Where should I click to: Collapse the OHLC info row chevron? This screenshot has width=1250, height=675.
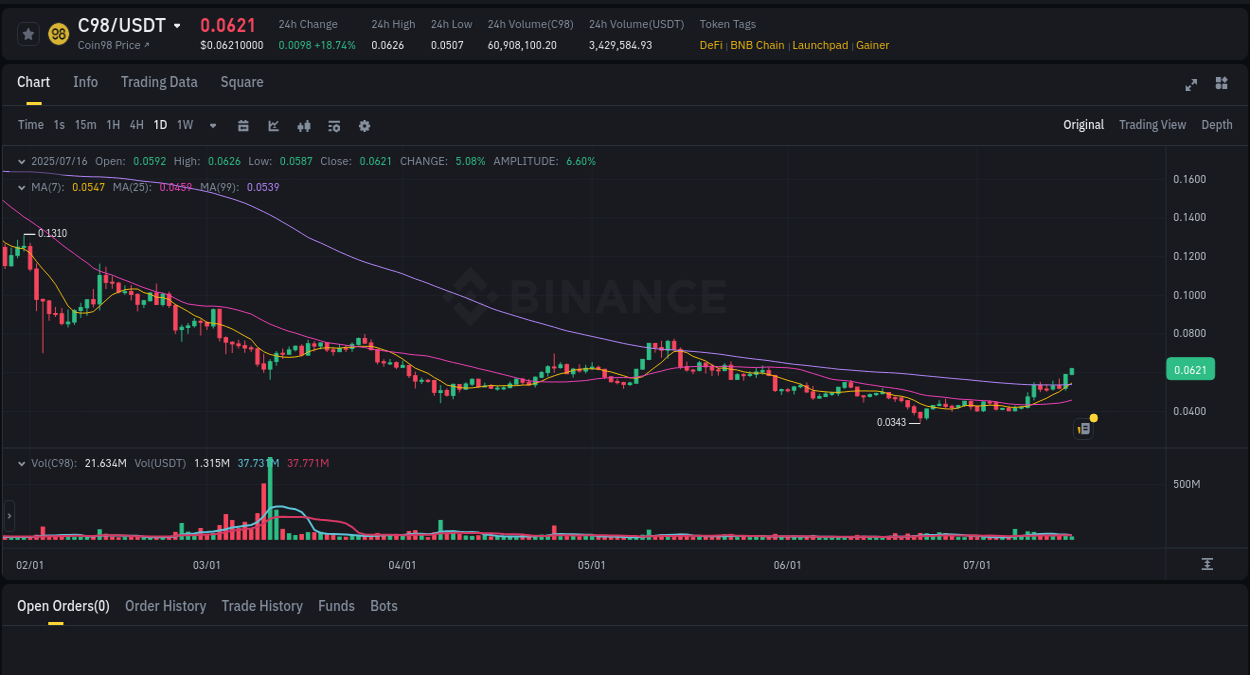21,160
